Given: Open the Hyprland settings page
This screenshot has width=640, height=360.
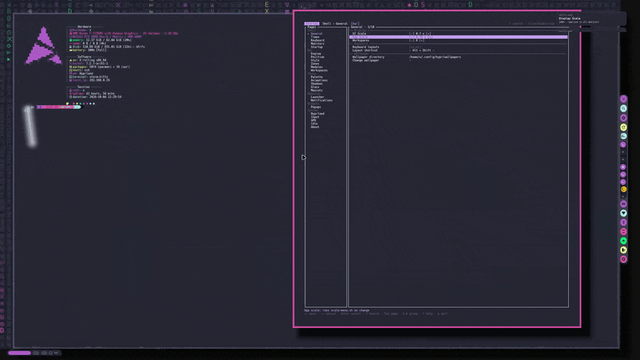Looking at the screenshot, I should click(318, 113).
